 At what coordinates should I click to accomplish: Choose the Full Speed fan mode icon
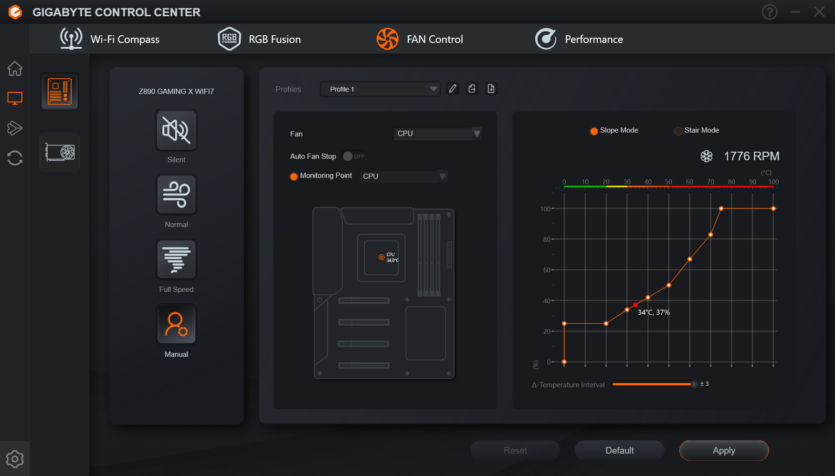coord(176,260)
